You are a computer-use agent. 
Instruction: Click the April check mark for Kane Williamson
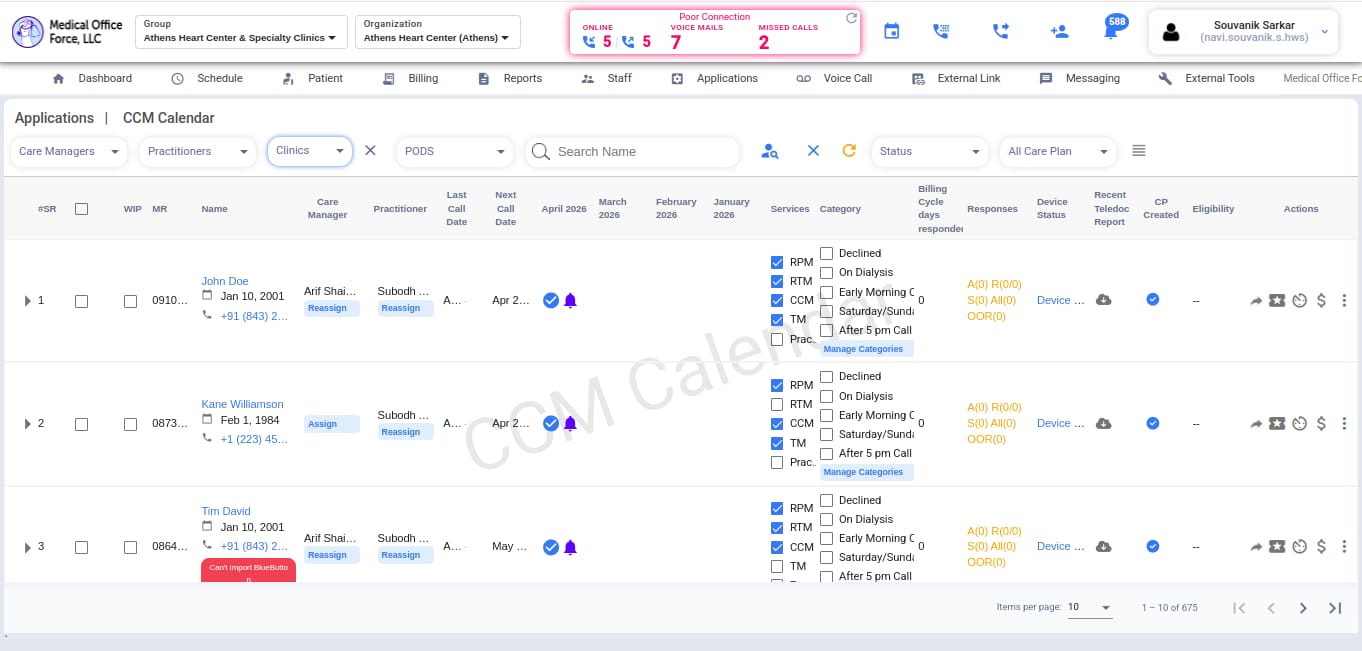point(550,424)
